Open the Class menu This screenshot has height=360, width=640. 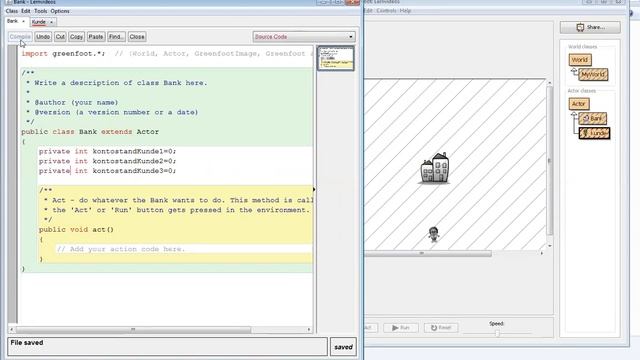click(x=12, y=11)
